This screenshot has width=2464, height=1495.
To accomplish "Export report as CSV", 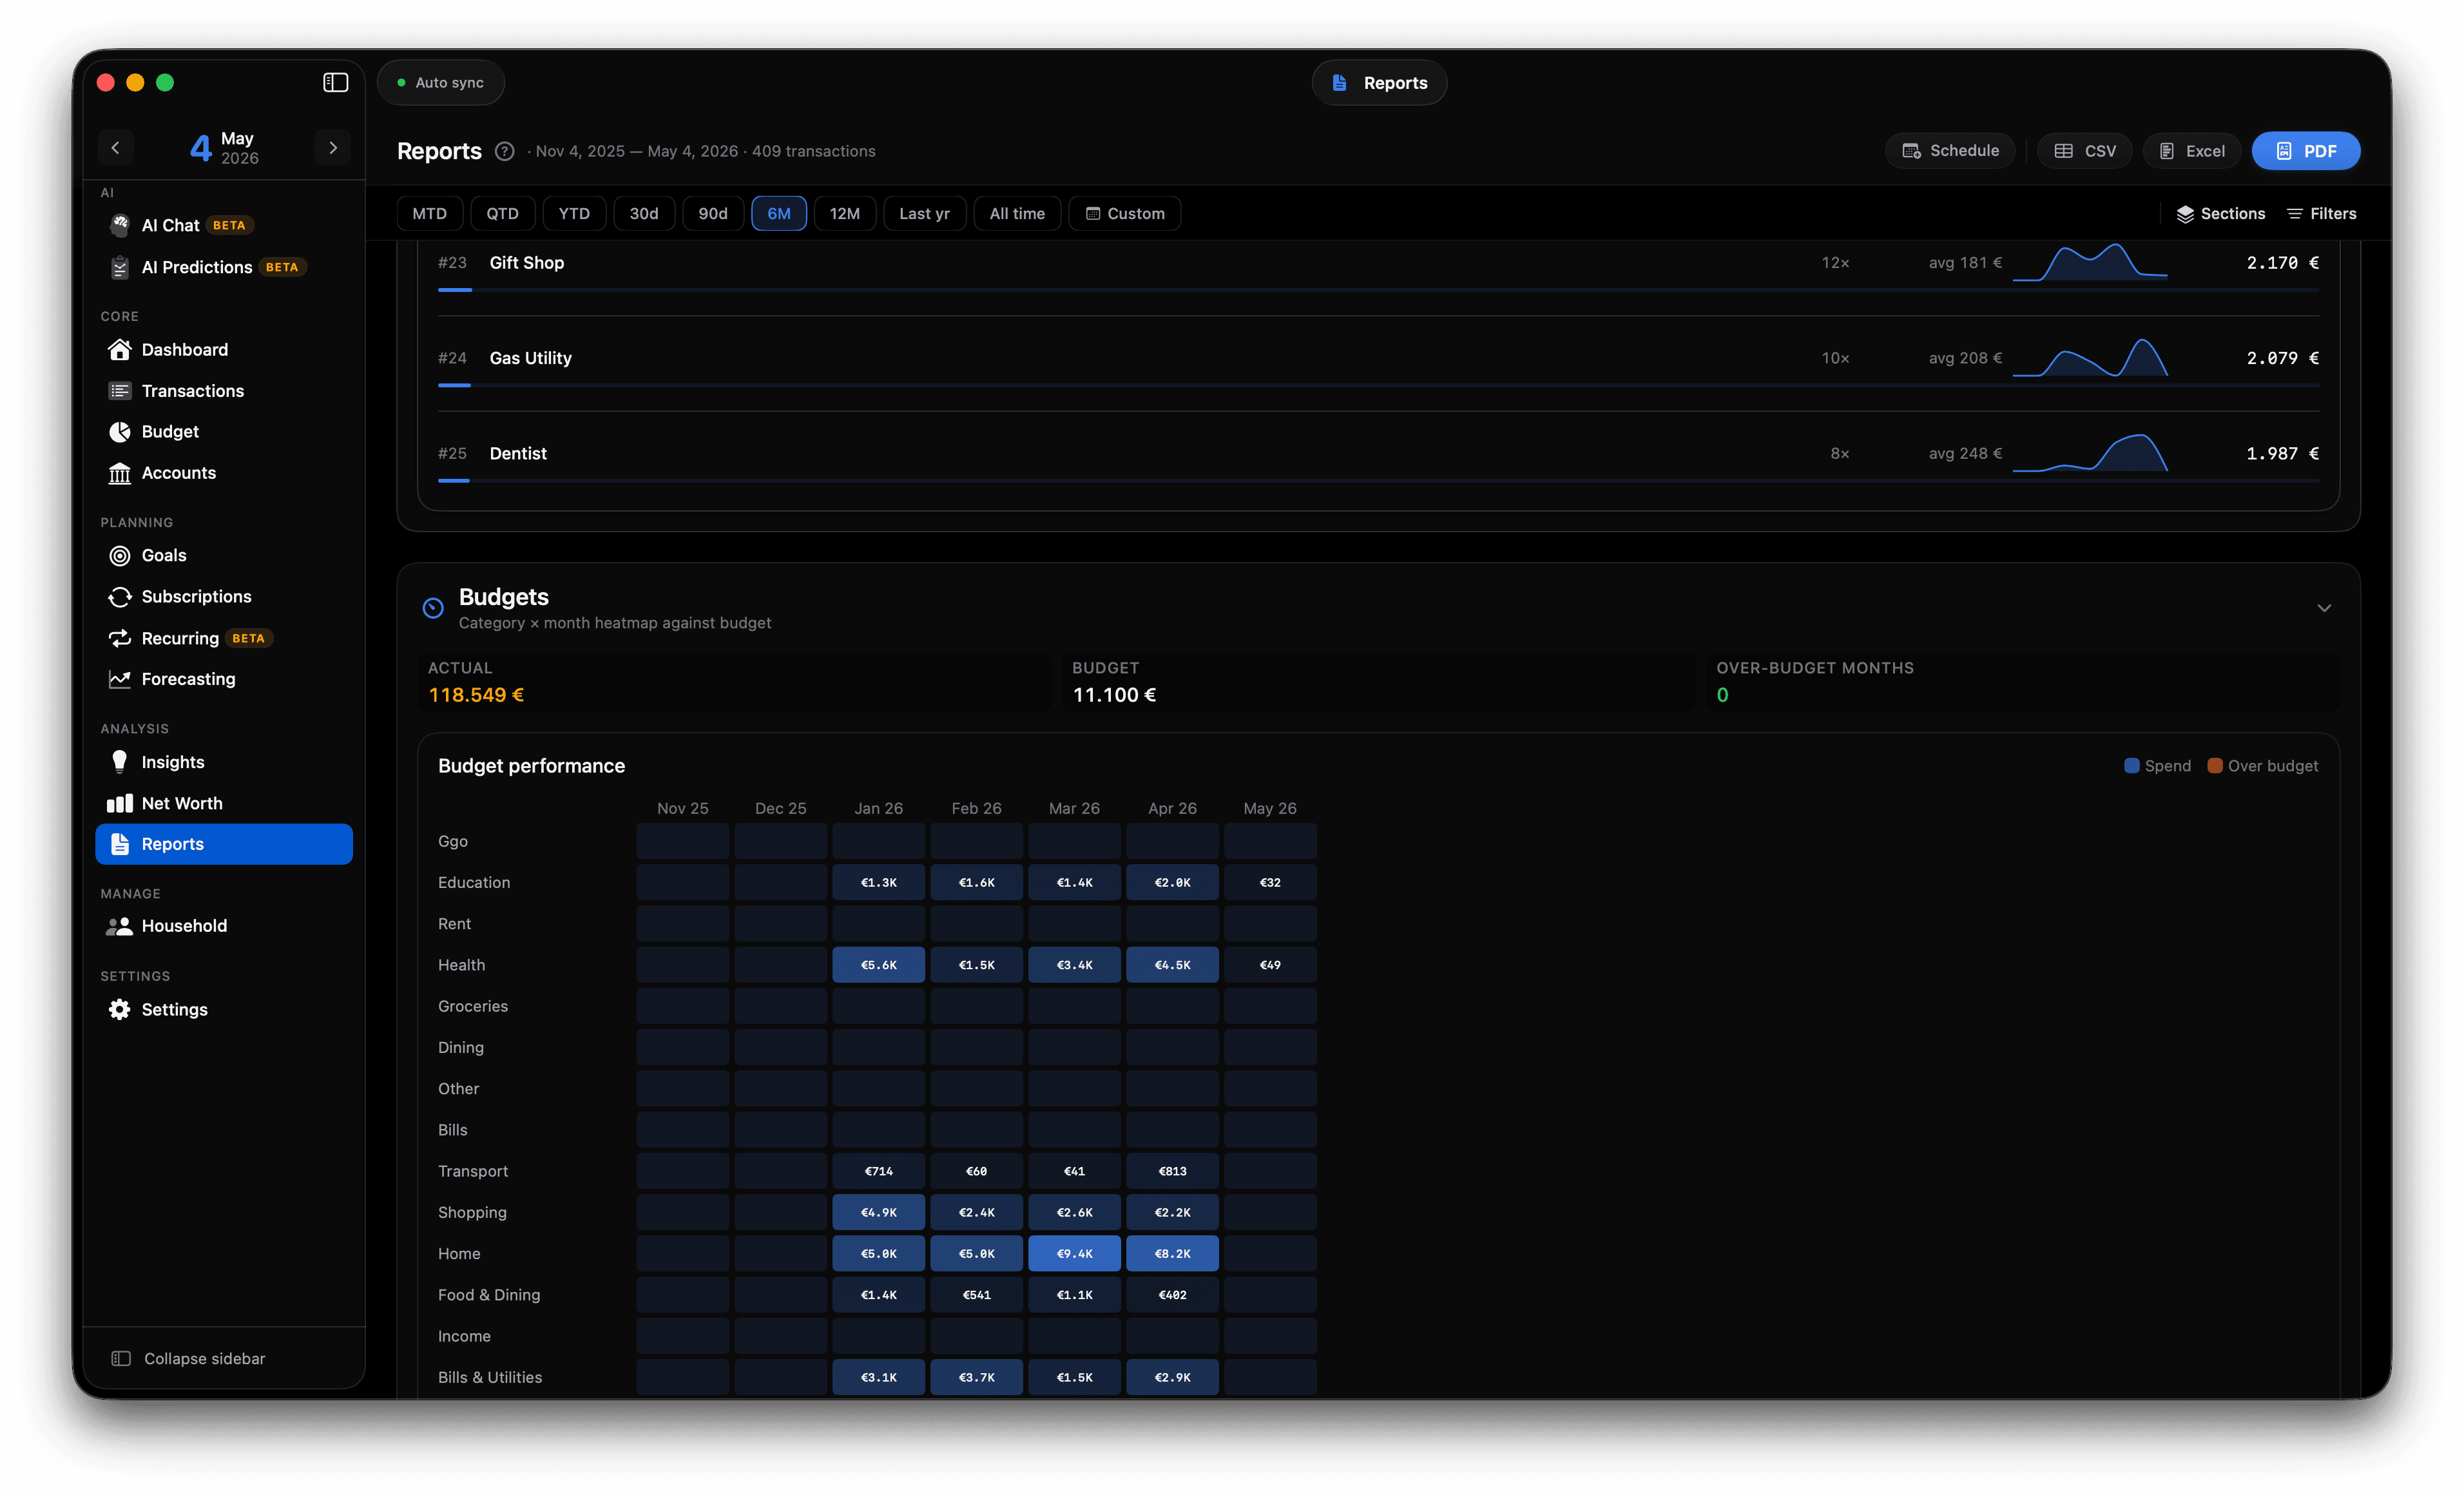I will click(x=2085, y=151).
